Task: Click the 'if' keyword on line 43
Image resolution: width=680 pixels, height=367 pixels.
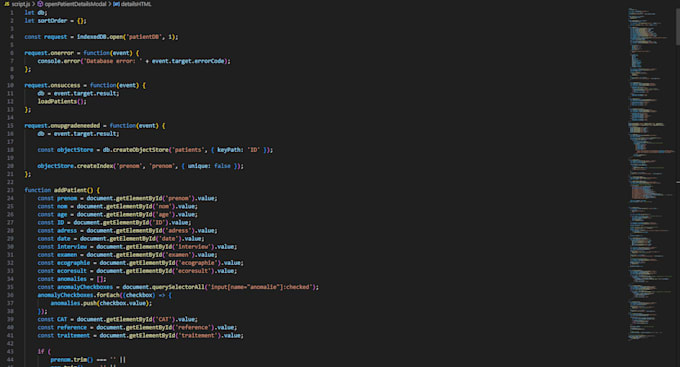Action: pyautogui.click(x=41, y=351)
